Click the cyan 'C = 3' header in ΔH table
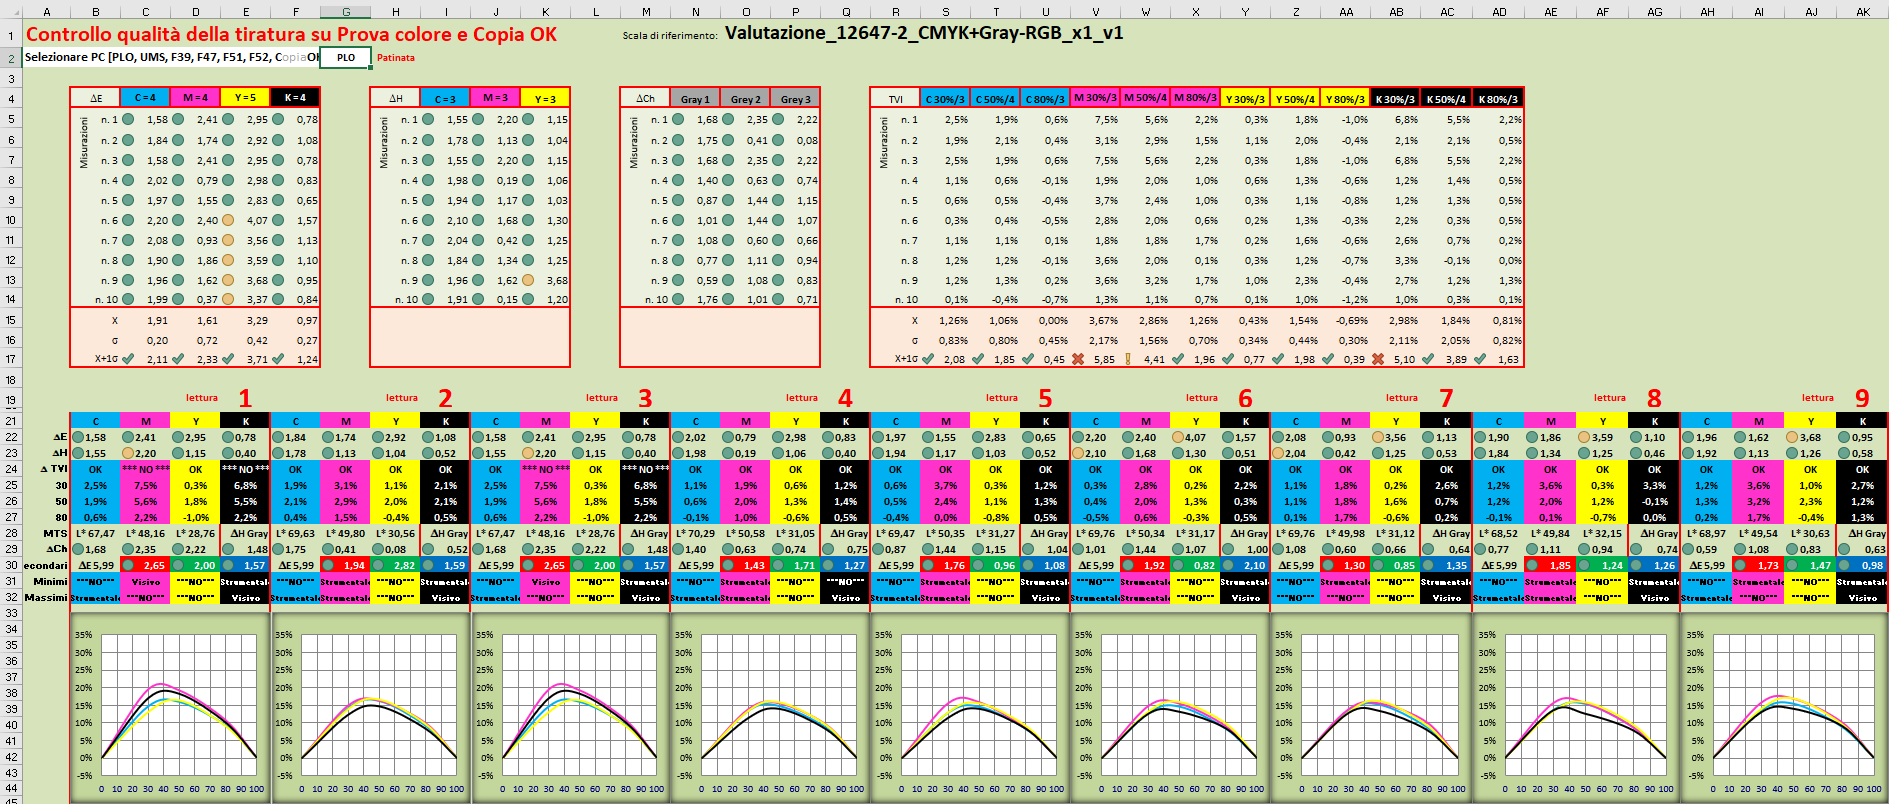This screenshot has width=1889, height=804. click(x=445, y=98)
